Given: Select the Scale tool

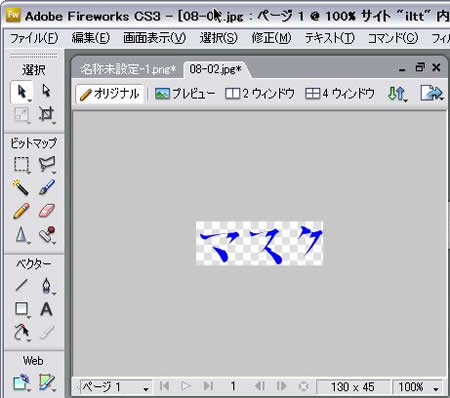Looking at the screenshot, I should (22, 115).
